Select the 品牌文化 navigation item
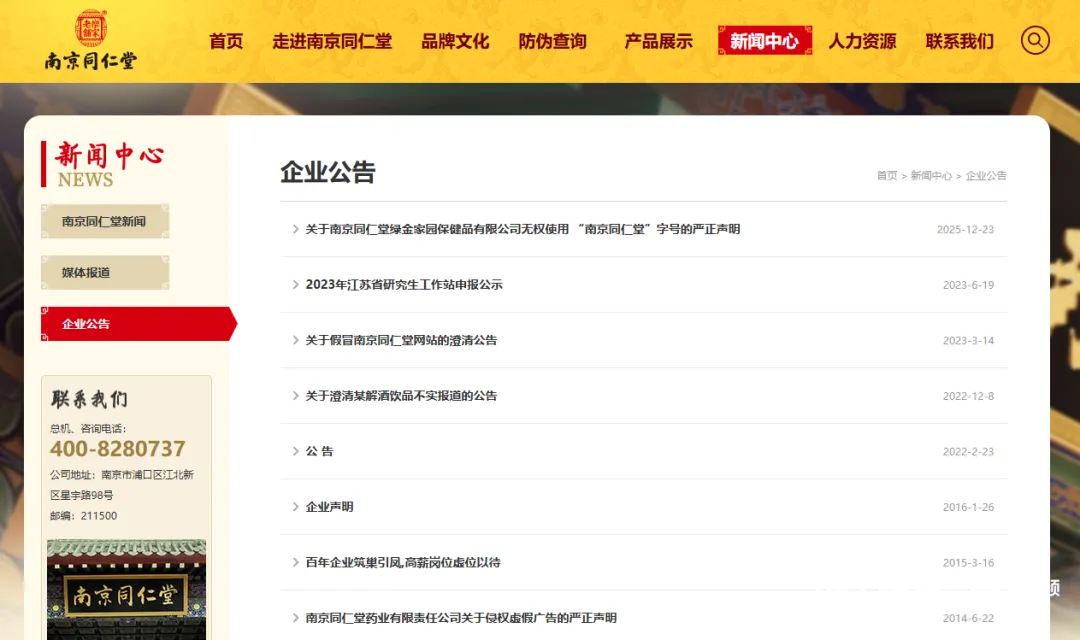 [x=455, y=41]
